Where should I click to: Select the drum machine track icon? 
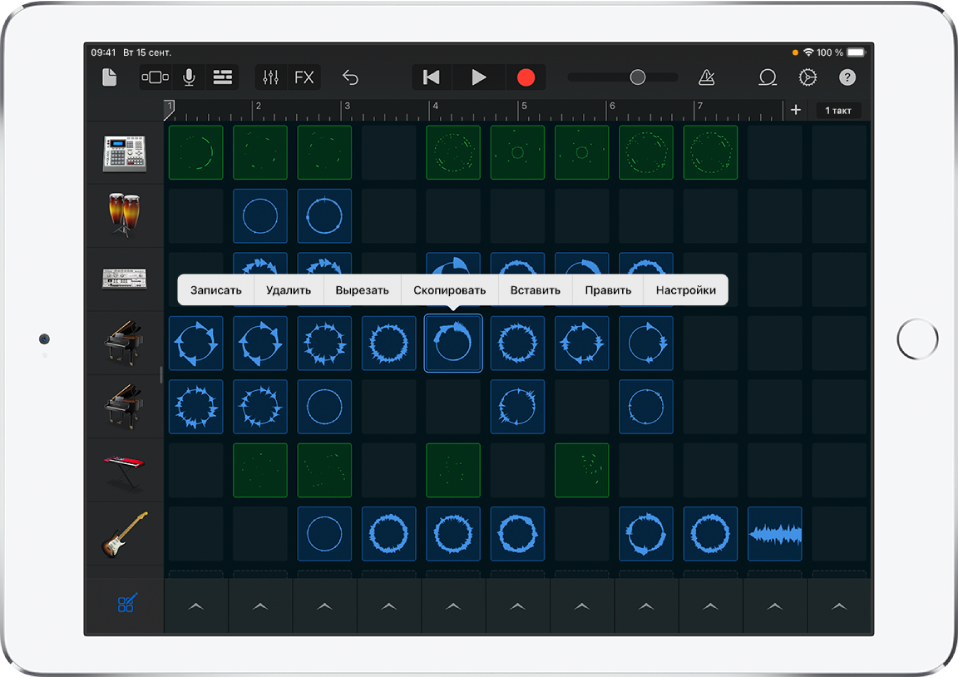point(124,152)
